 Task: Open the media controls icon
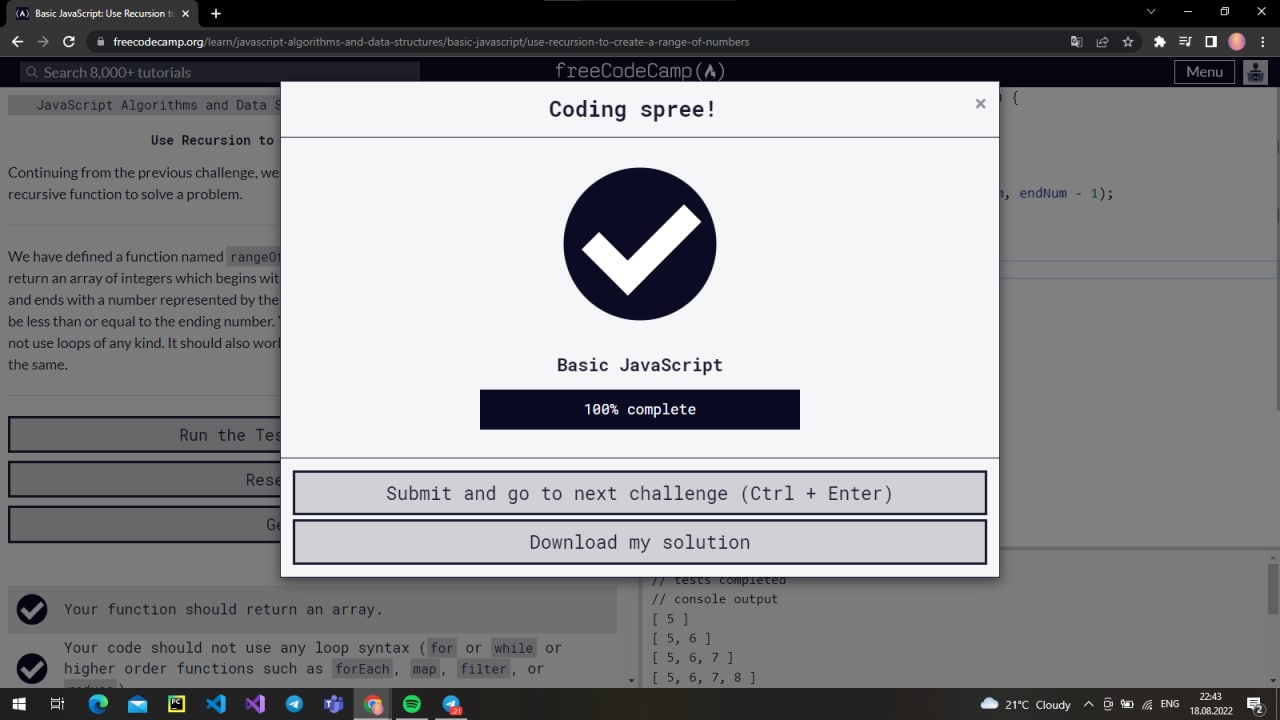pos(1185,42)
